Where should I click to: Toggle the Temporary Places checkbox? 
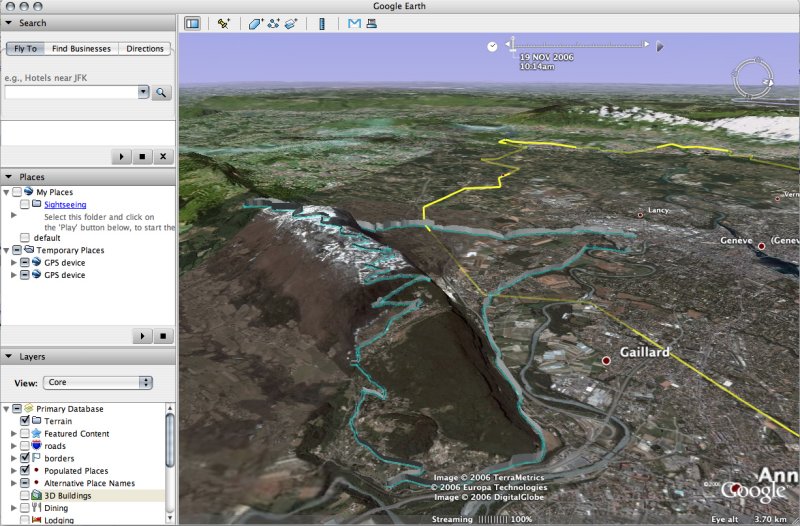coord(17,250)
